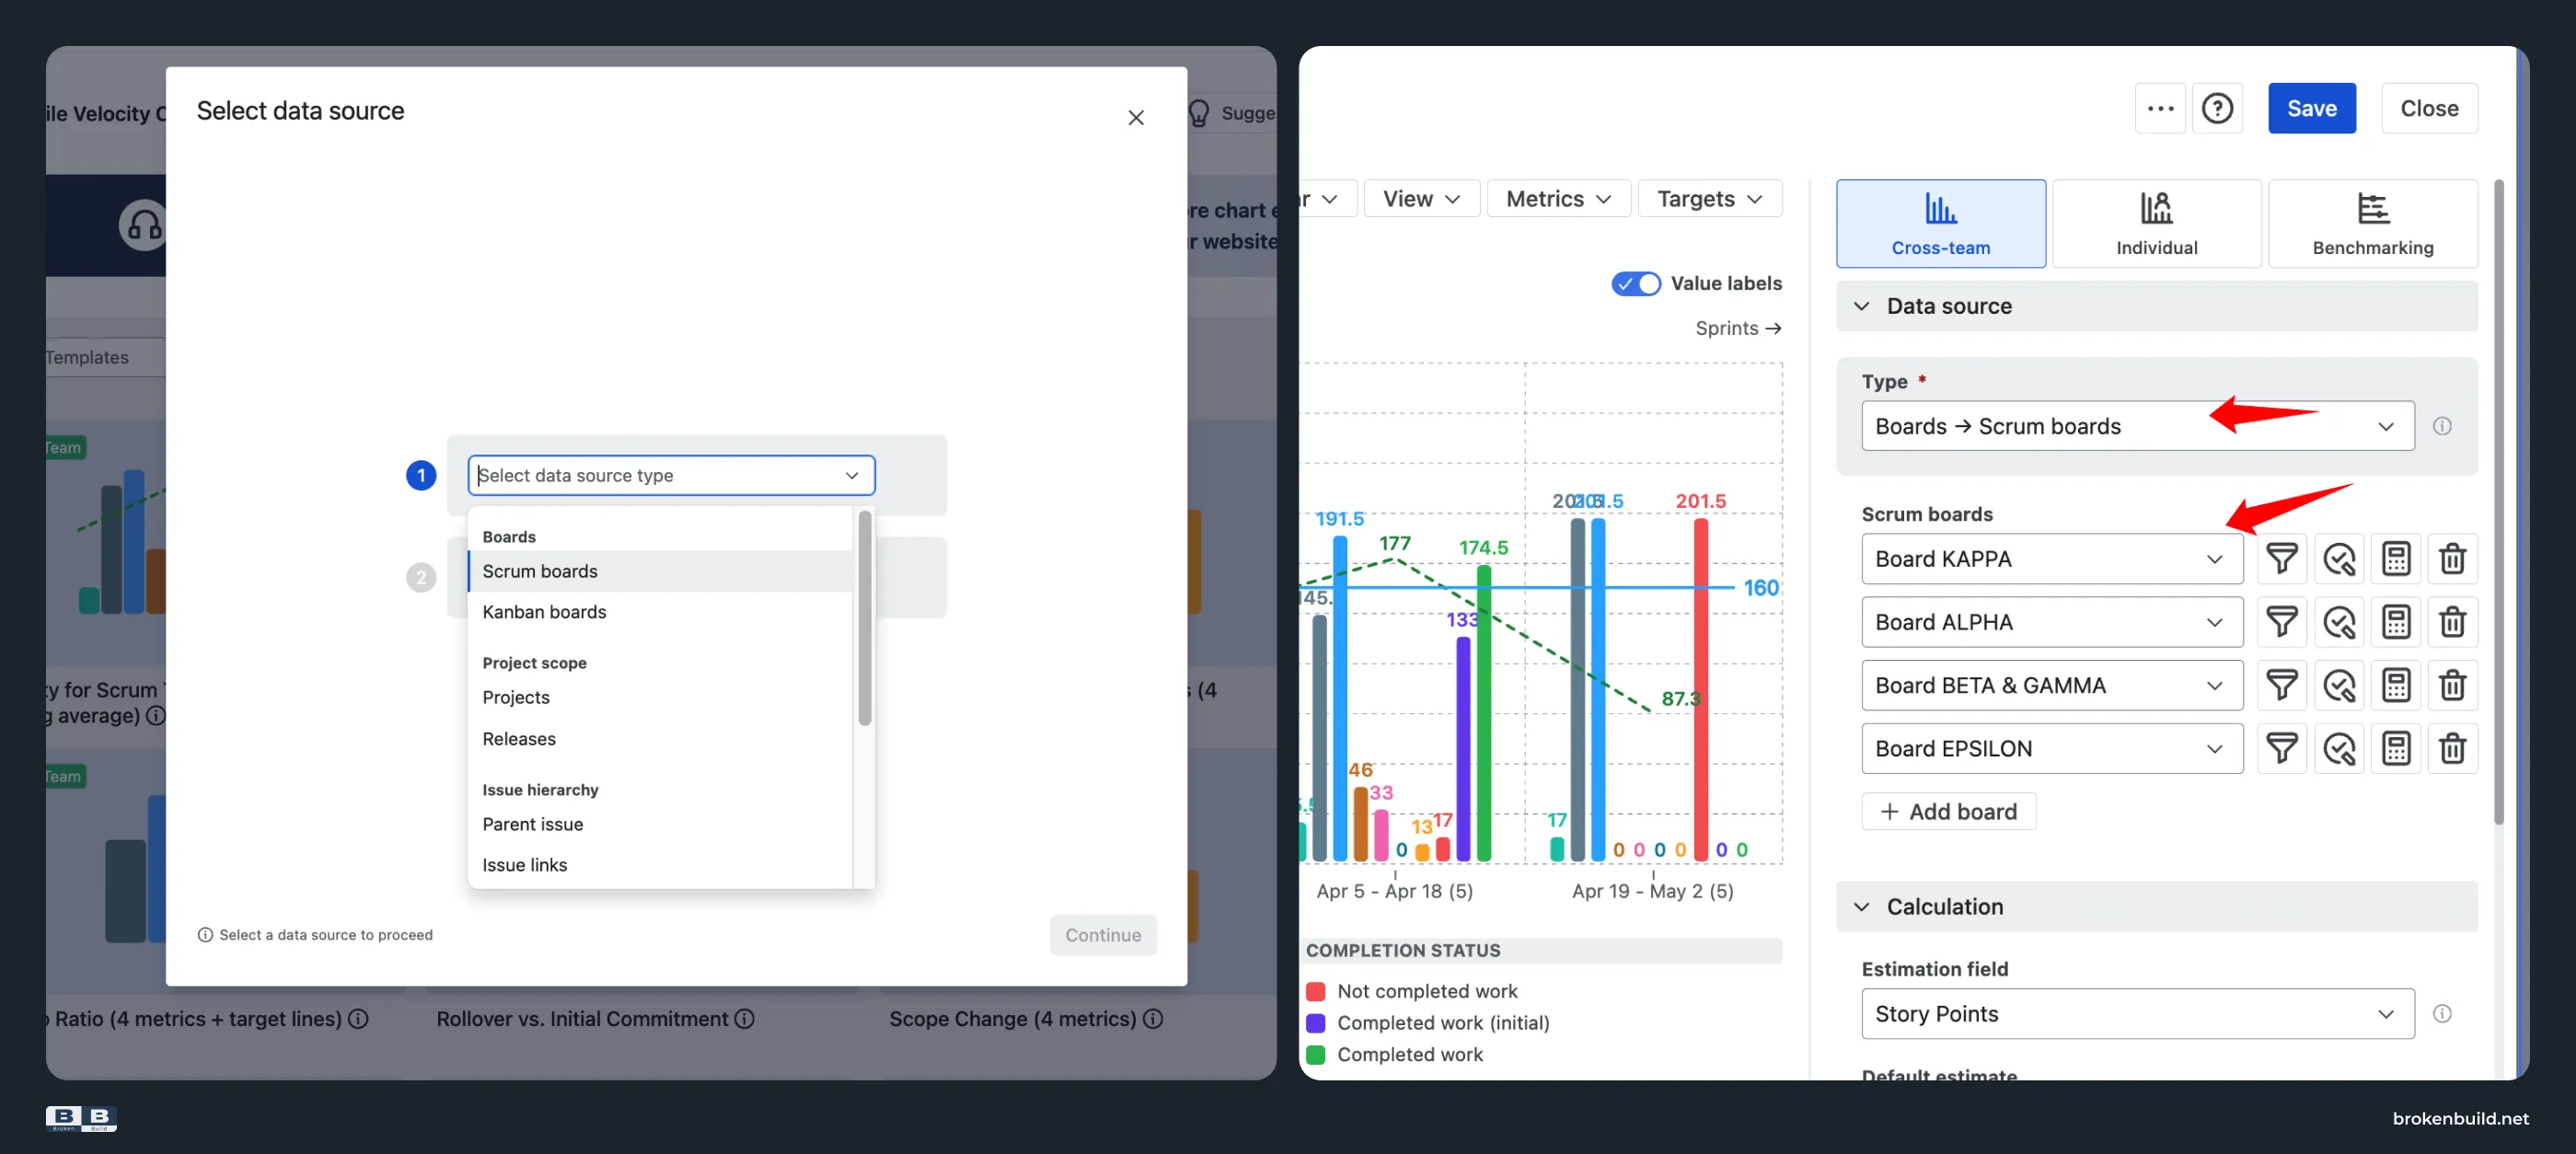This screenshot has height=1154, width=2576.
Task: Select Issue links from the list
Action: coord(661,865)
